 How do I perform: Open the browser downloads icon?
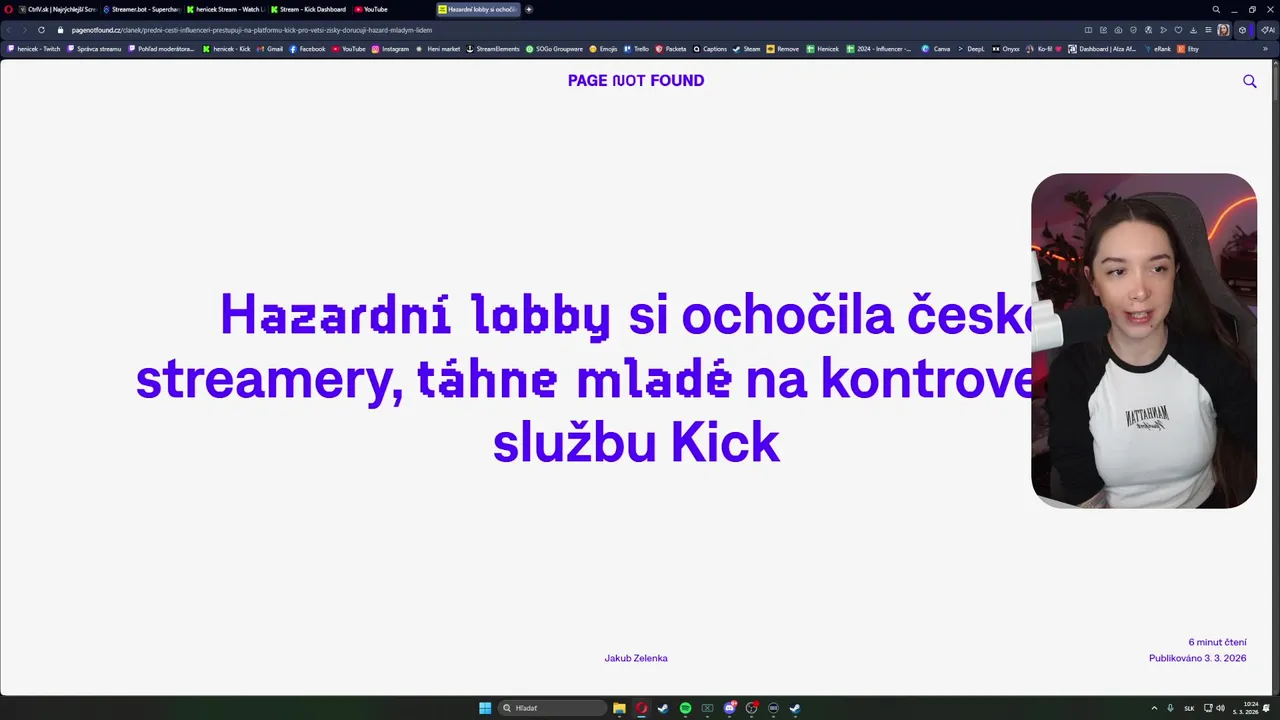pos(1193,30)
